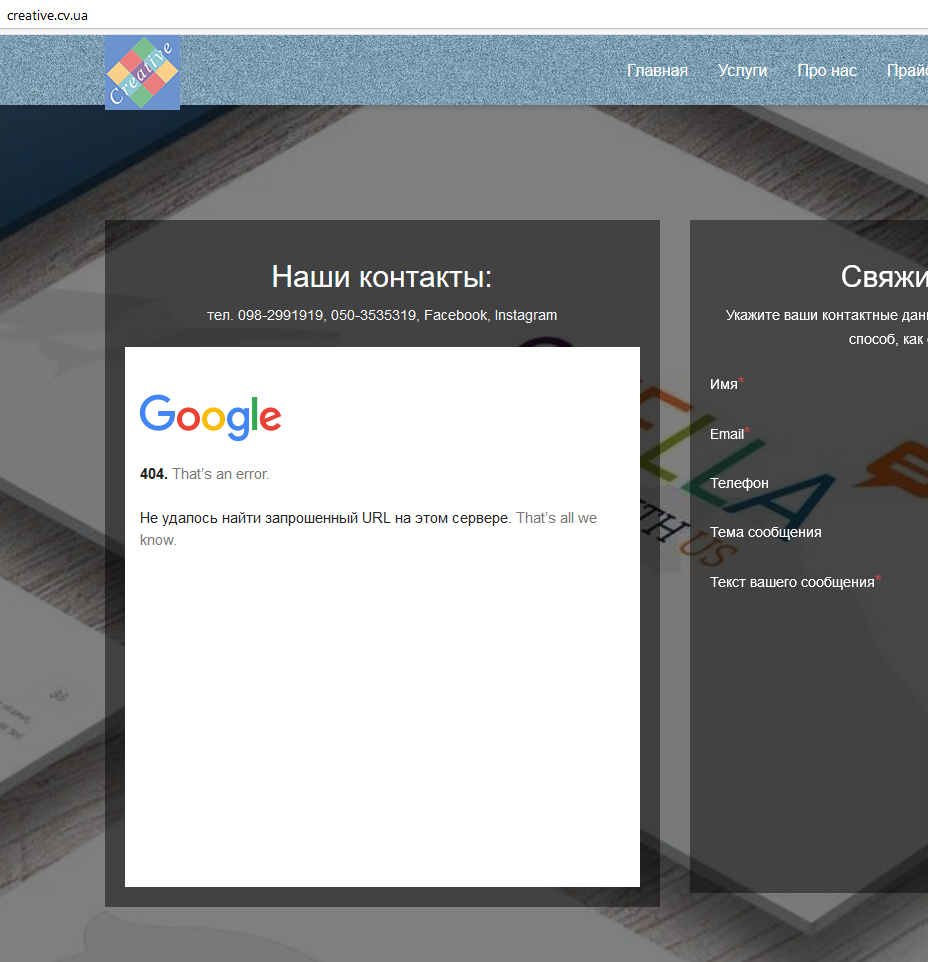The width and height of the screenshot is (928, 962).
Task: Click the Имя field label
Action: pyautogui.click(x=724, y=384)
